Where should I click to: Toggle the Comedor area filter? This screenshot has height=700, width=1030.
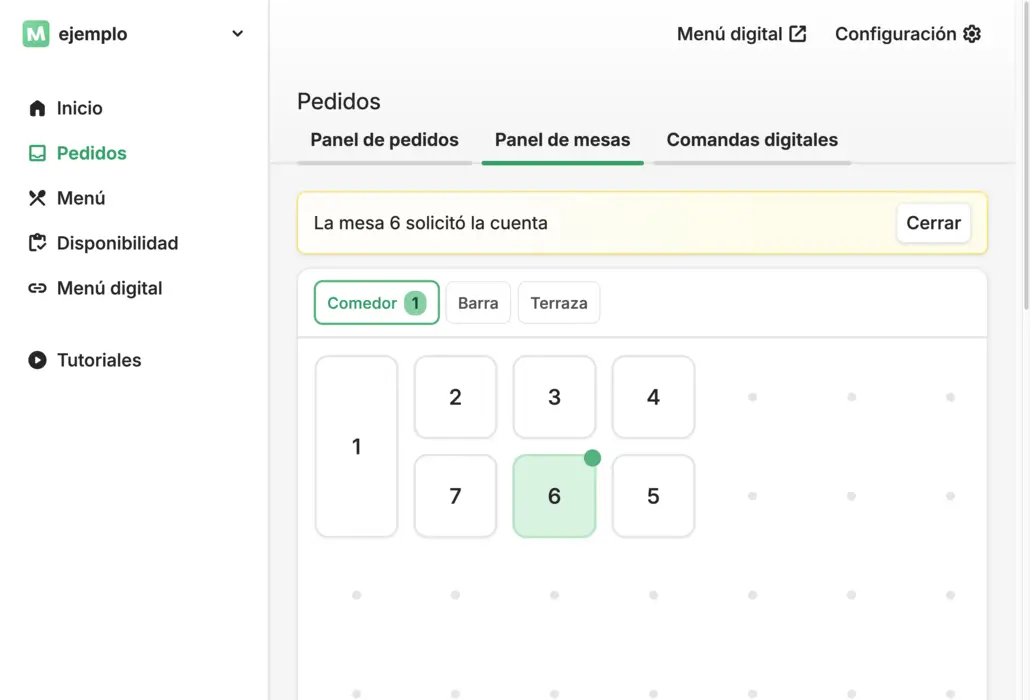[x=376, y=302]
